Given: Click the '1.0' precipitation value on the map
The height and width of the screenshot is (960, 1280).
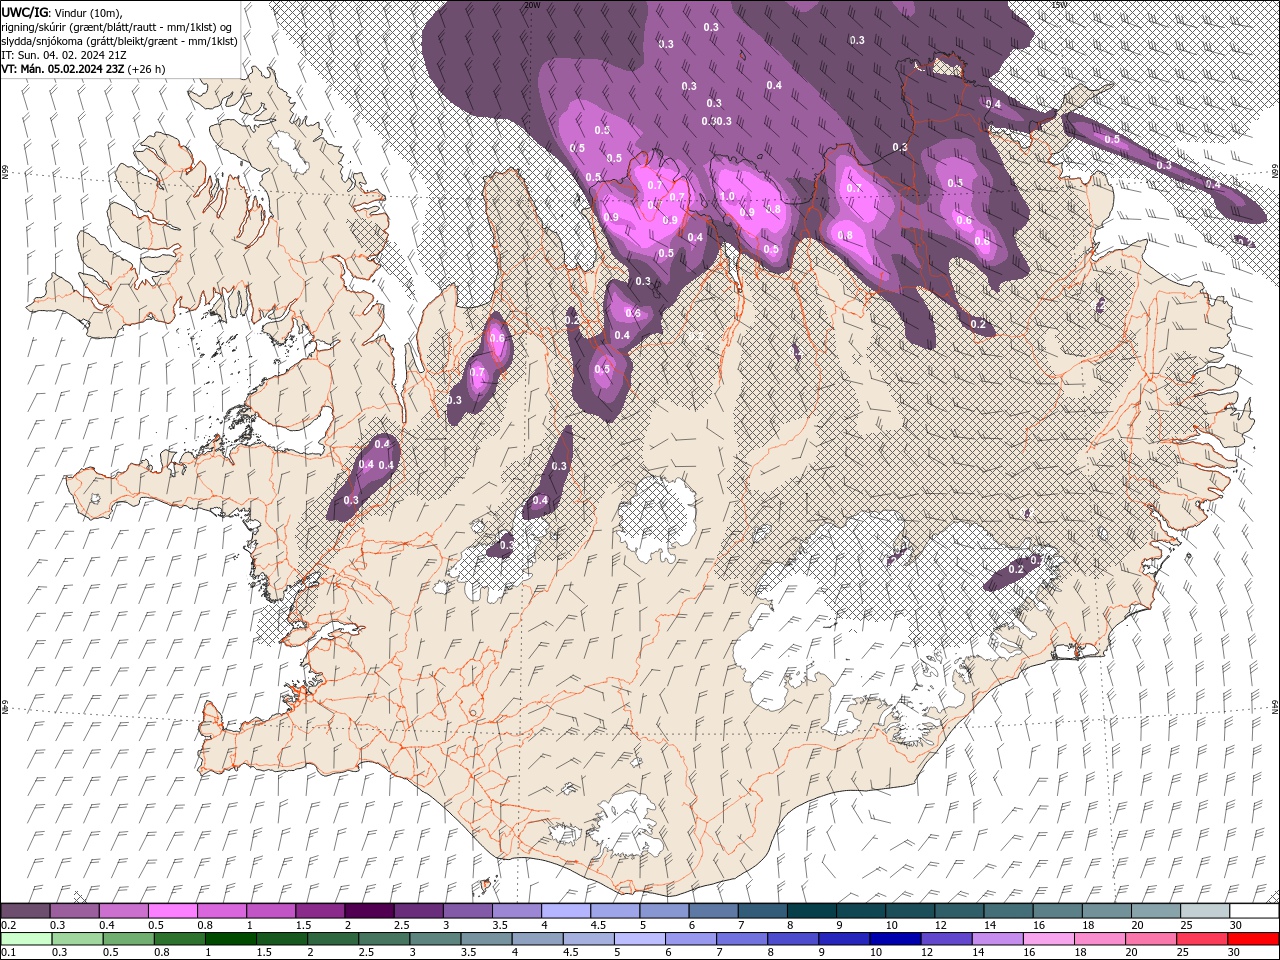Looking at the screenshot, I should point(727,197).
